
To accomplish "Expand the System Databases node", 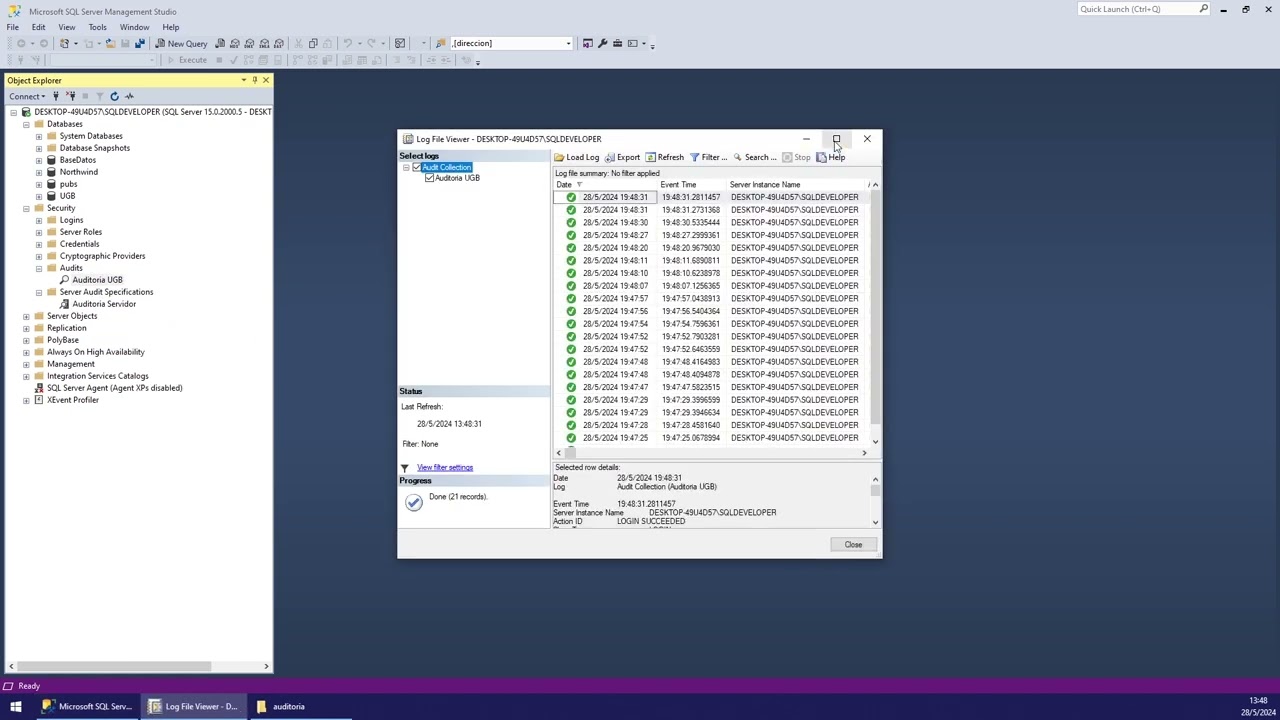I will 39,136.
